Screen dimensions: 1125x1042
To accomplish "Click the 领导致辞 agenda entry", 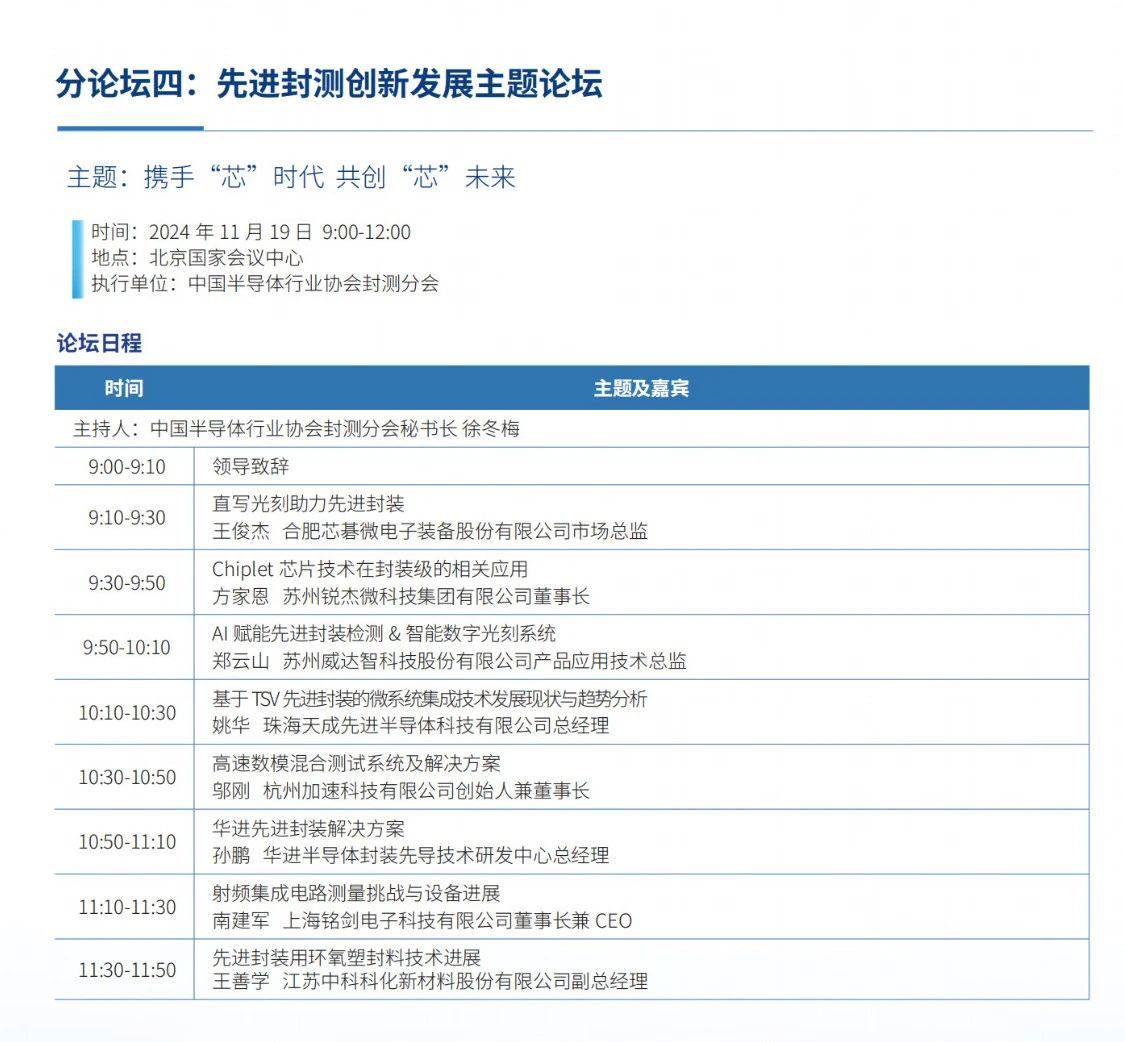I will (250, 466).
